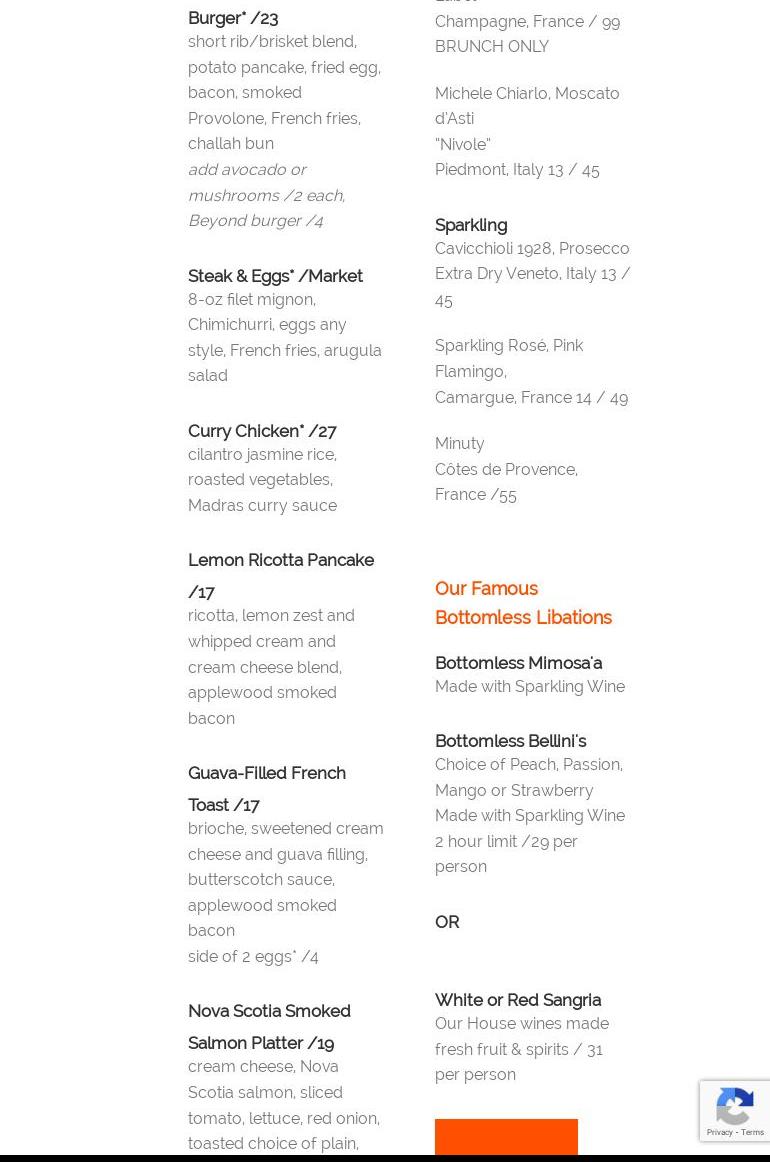Select the Steak & Eggs menu item

(275, 276)
